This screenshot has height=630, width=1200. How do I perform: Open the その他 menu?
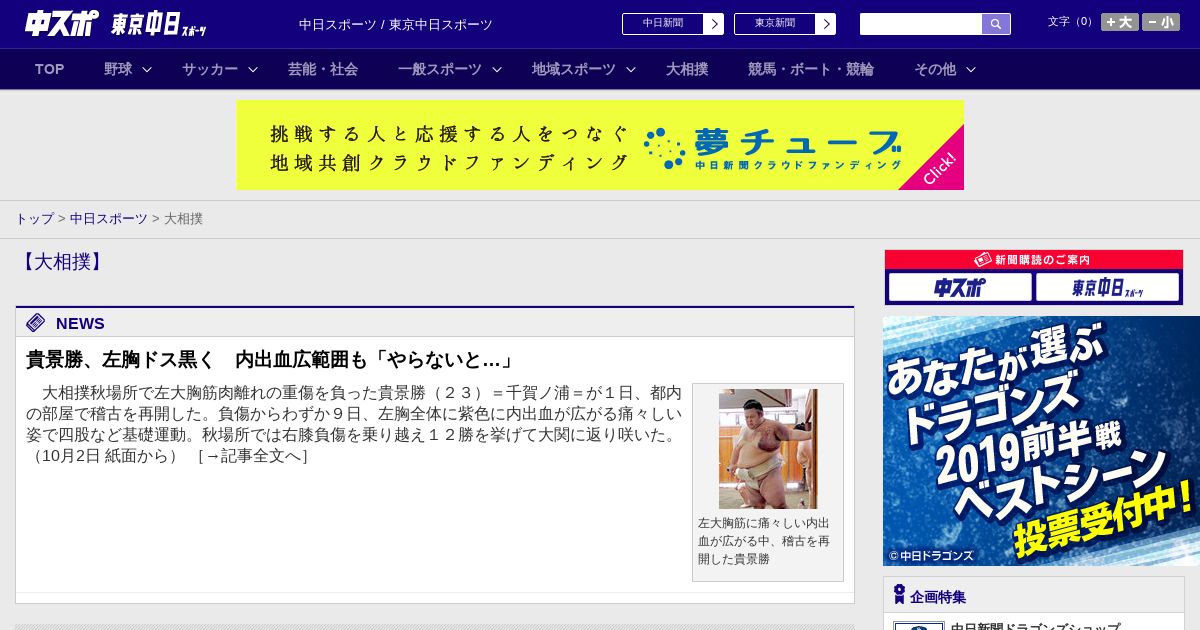(935, 69)
